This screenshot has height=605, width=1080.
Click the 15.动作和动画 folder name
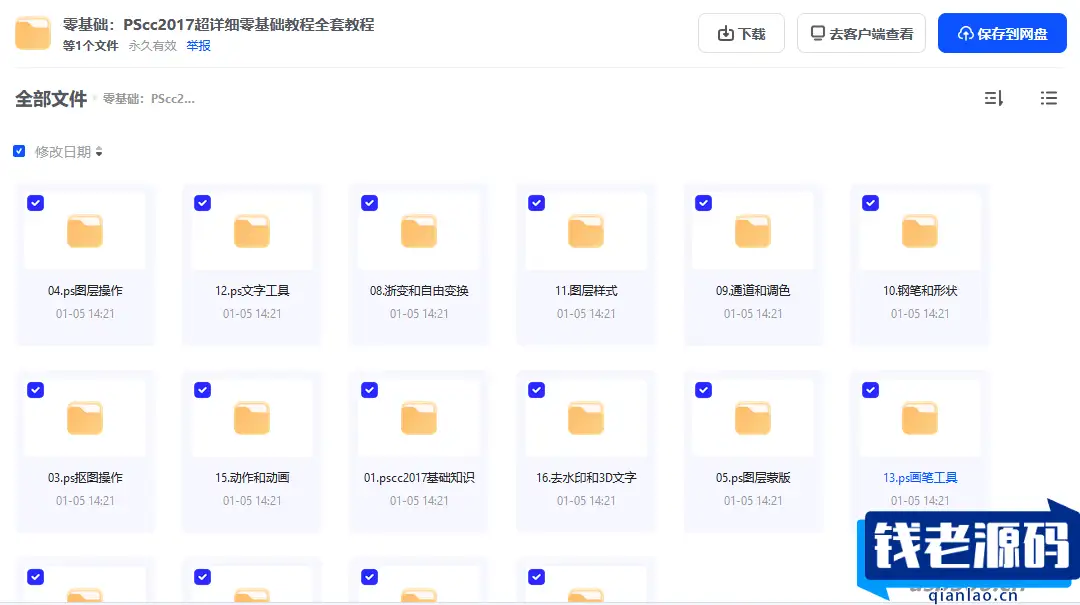(x=252, y=478)
